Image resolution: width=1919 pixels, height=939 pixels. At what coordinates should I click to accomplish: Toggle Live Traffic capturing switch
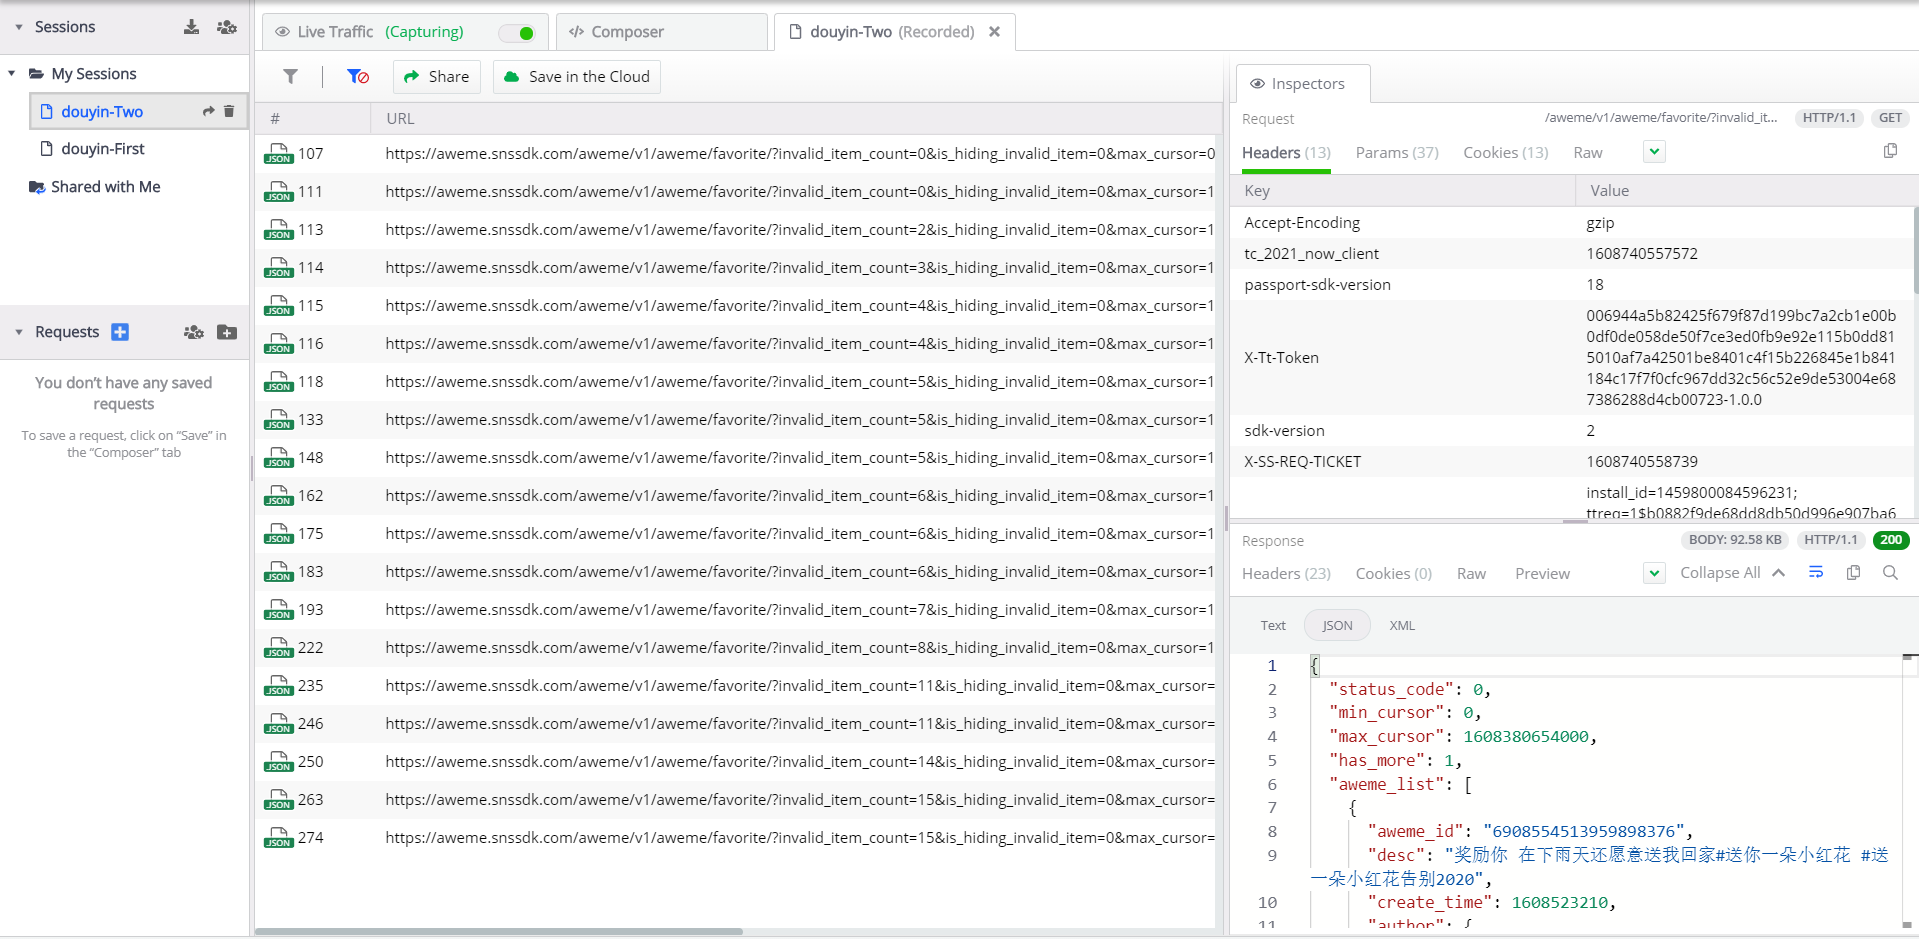(517, 33)
